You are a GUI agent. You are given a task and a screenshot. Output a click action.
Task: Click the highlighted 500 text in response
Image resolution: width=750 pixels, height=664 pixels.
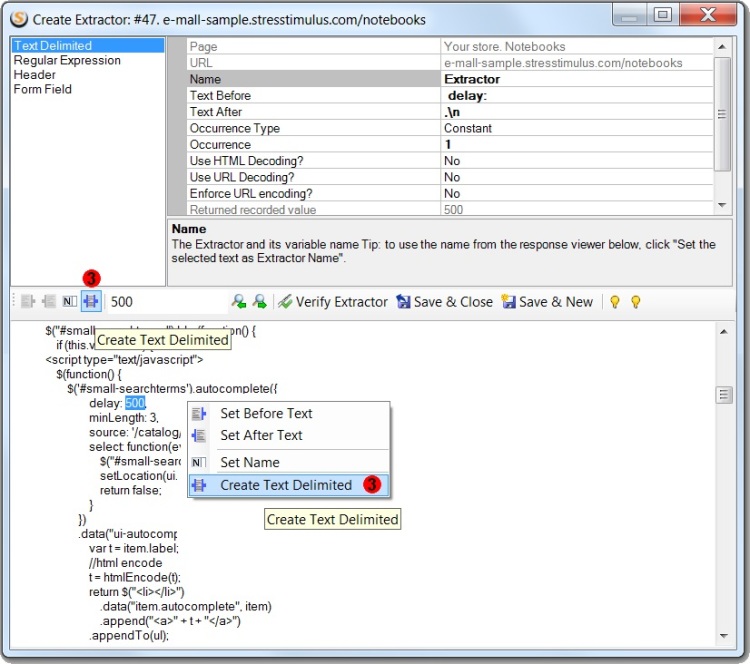click(135, 403)
